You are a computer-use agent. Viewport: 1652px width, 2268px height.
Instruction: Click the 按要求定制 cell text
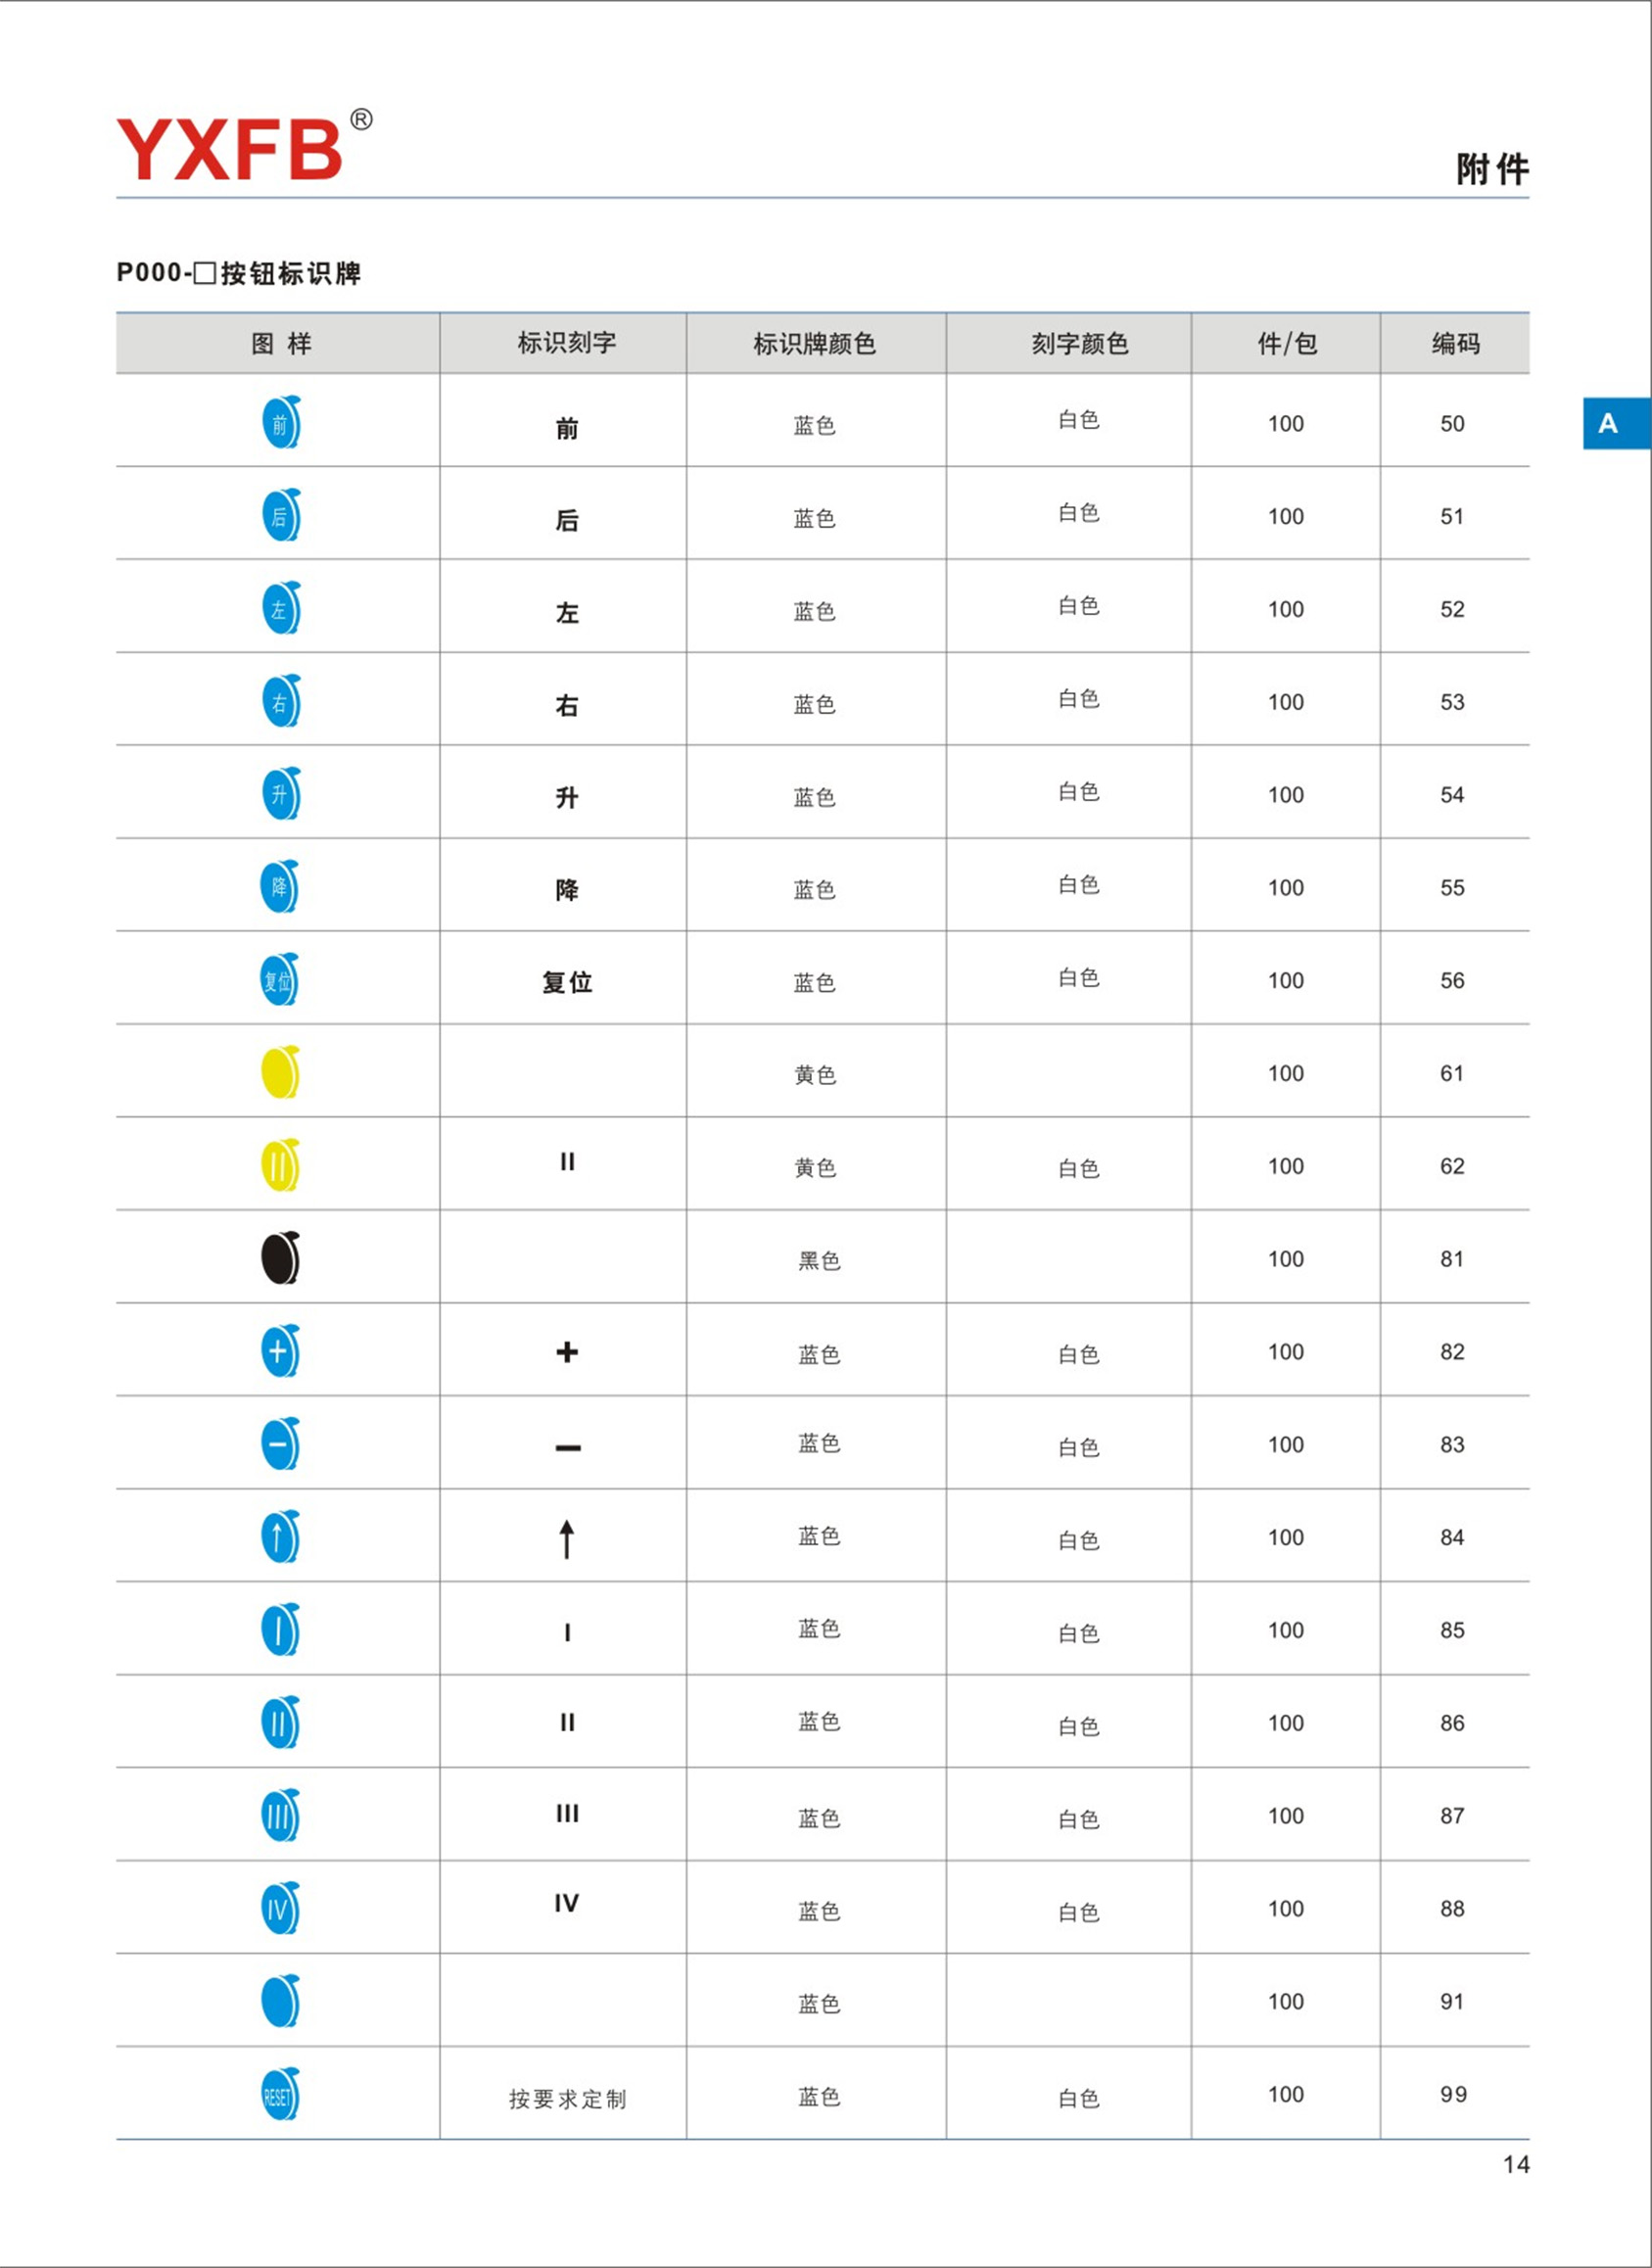point(567,2099)
